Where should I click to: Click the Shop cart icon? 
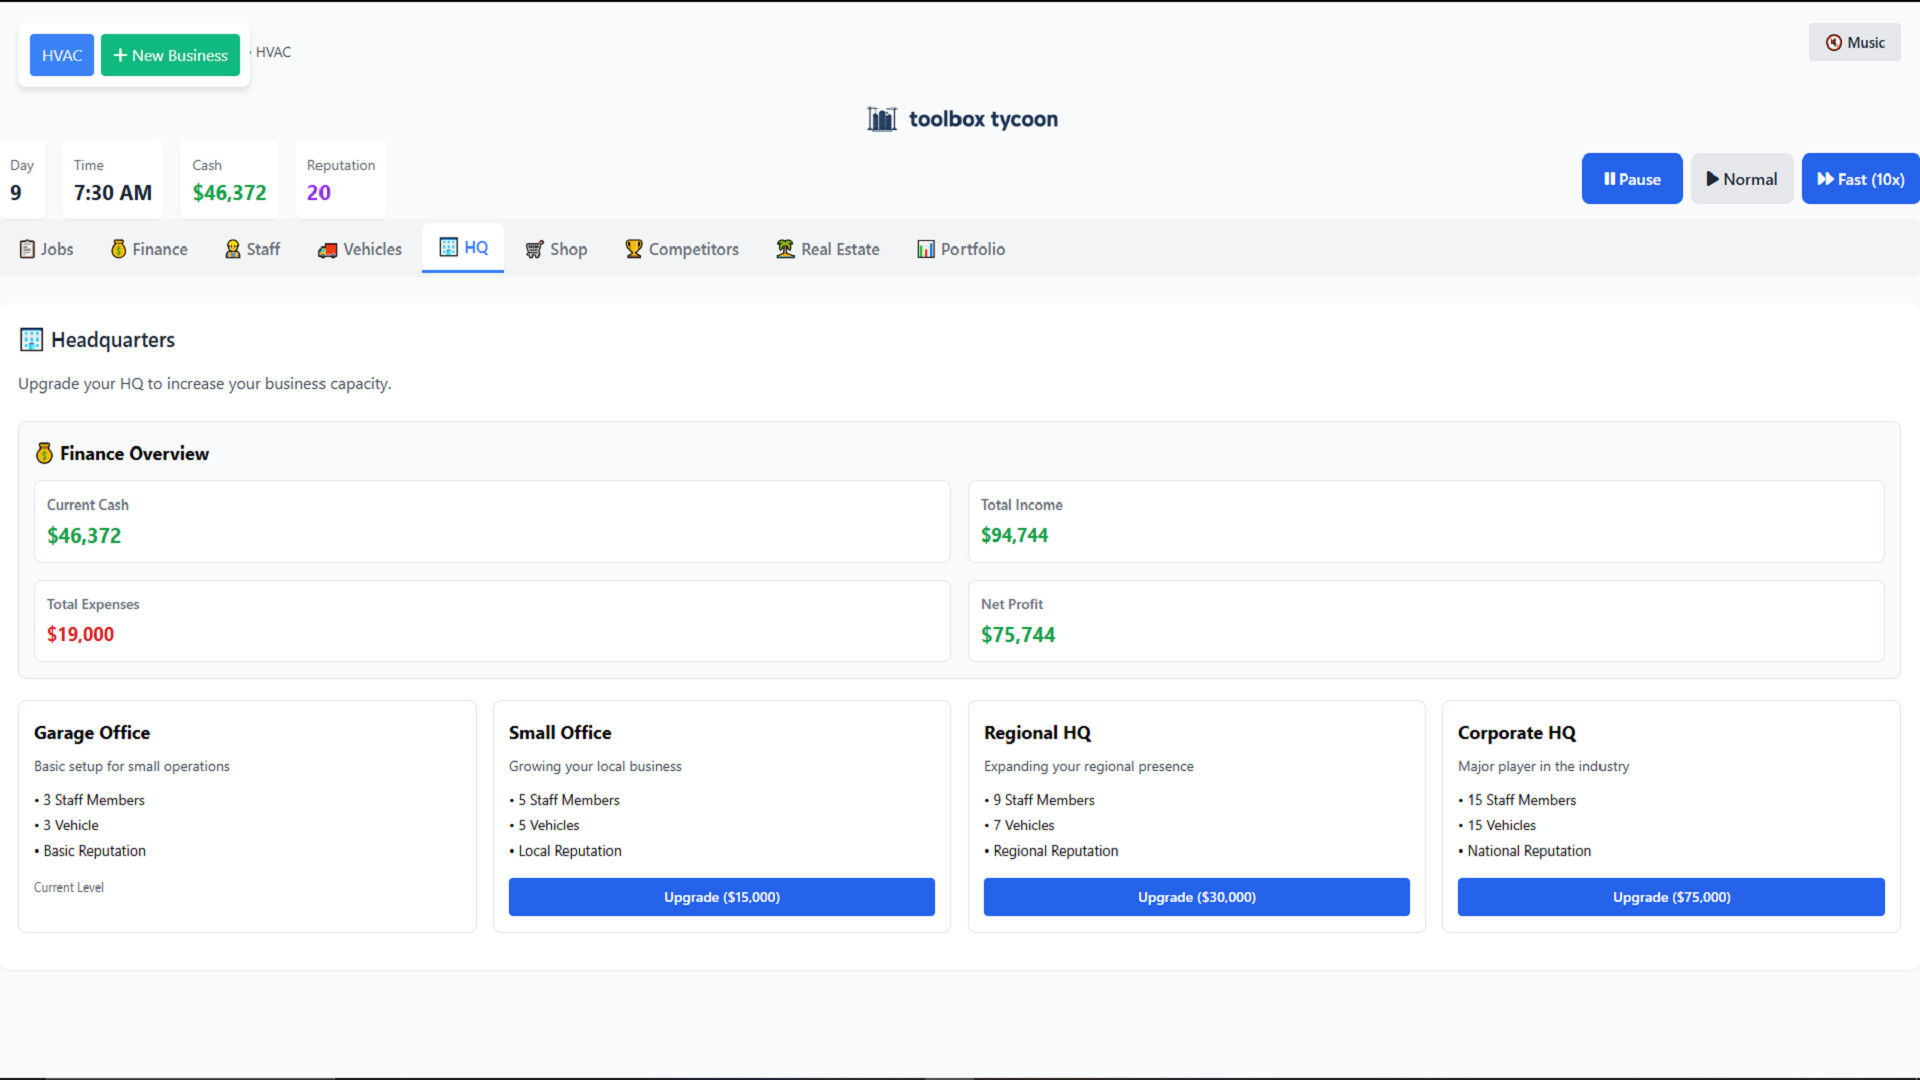click(535, 250)
